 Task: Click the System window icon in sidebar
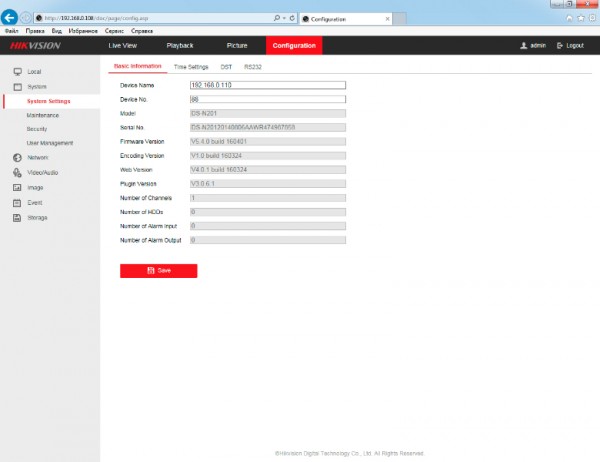pyautogui.click(x=18, y=87)
